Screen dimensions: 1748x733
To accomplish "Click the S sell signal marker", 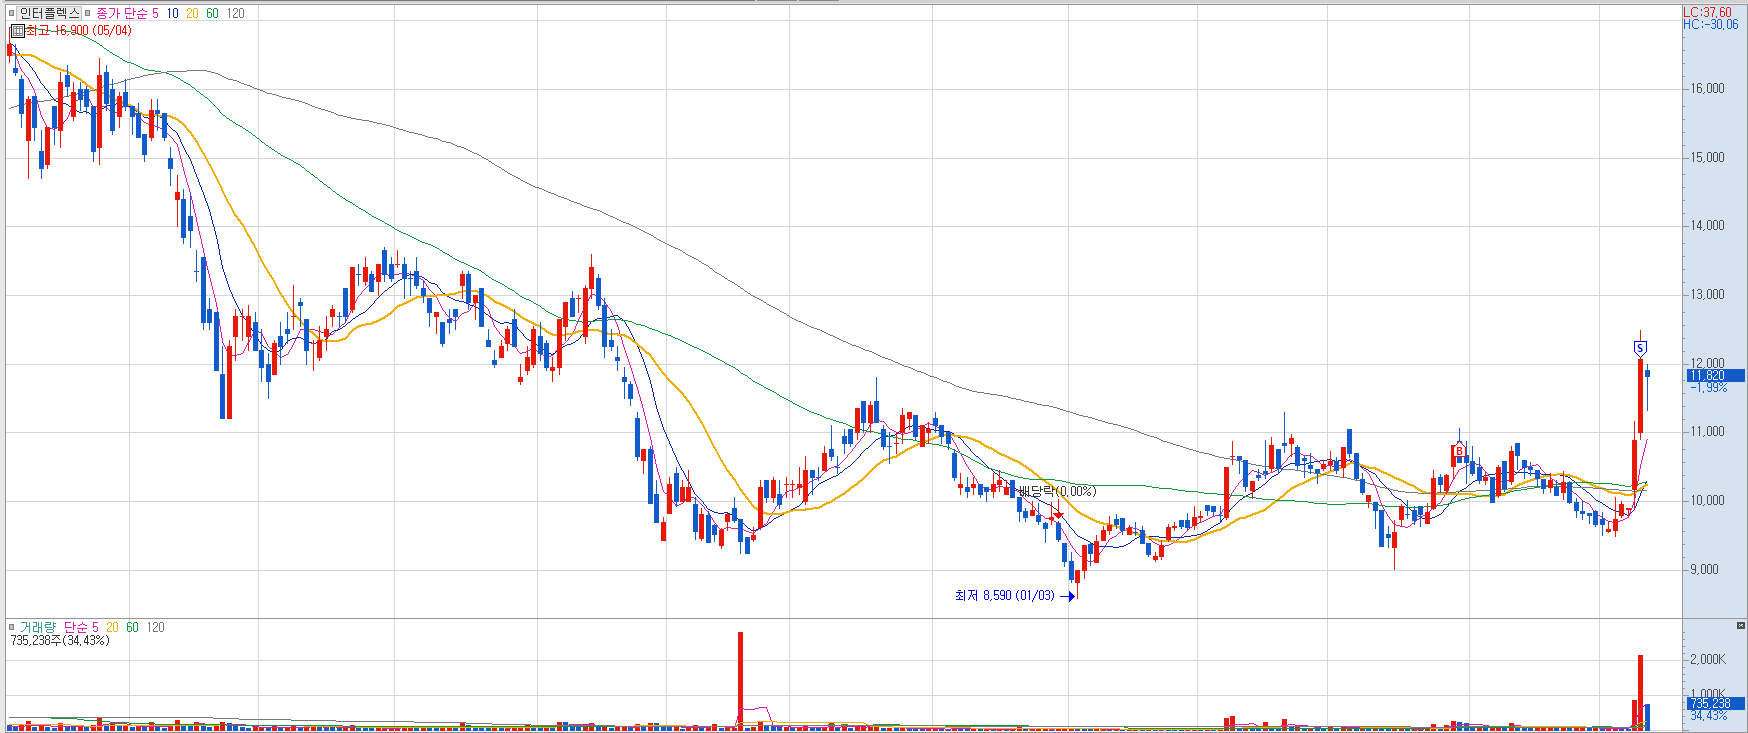I will click(x=1640, y=348).
